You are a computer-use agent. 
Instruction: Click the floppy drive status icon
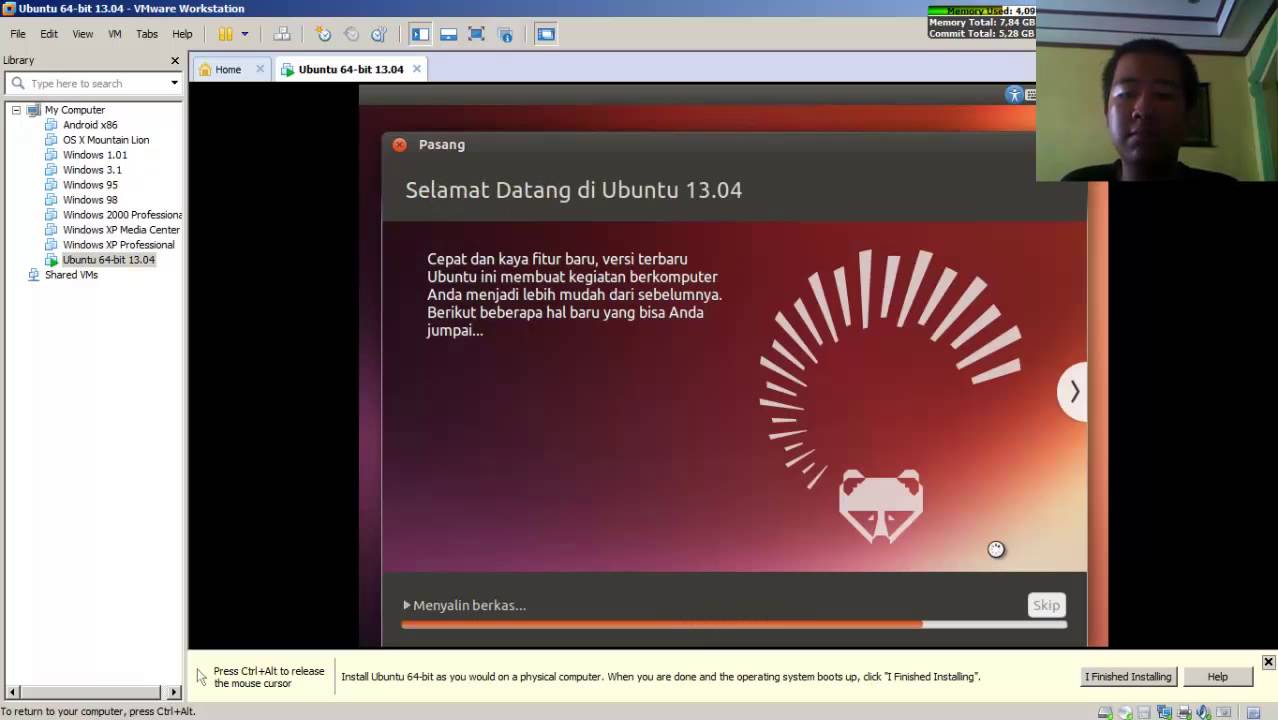tap(1144, 712)
